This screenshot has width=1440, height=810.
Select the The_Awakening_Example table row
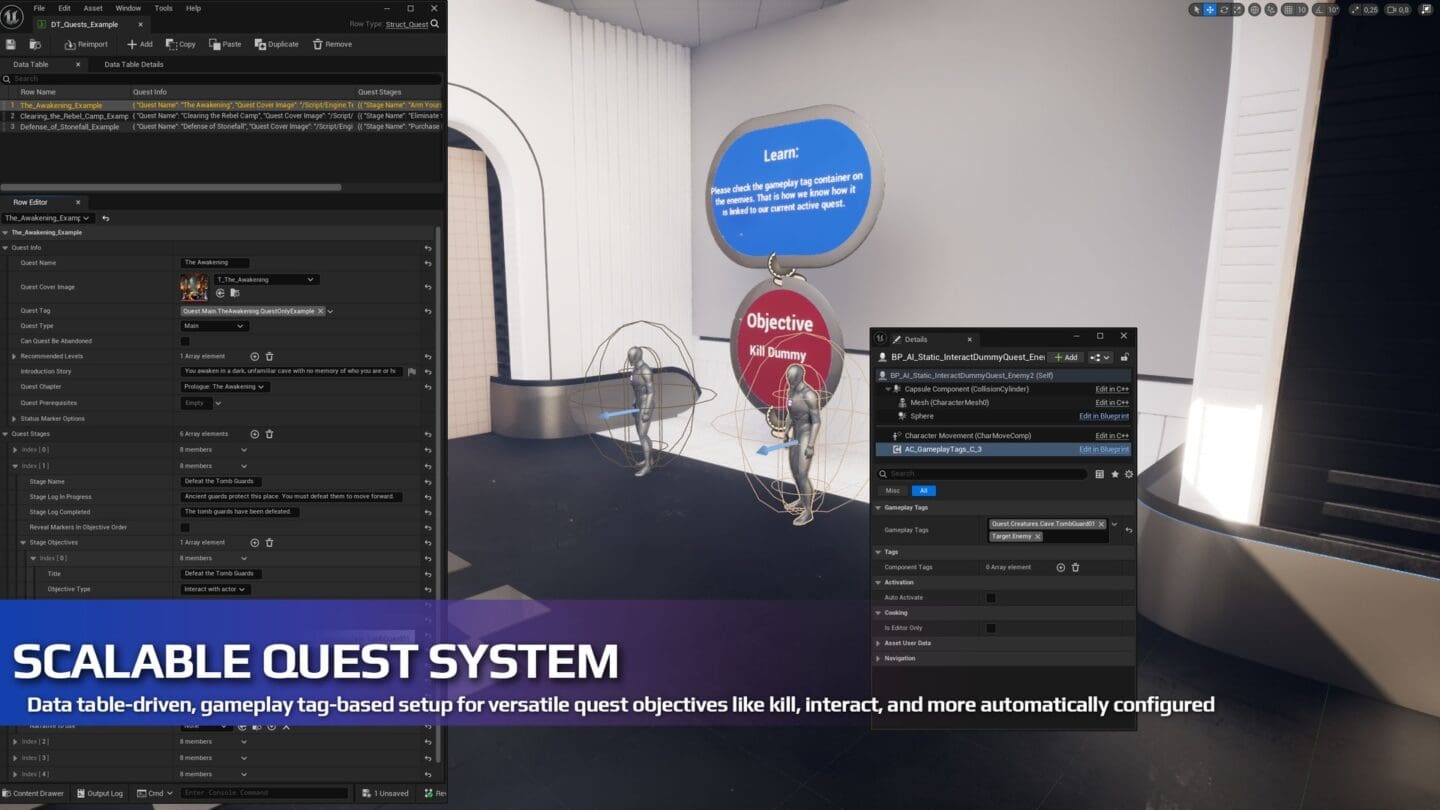click(x=222, y=105)
